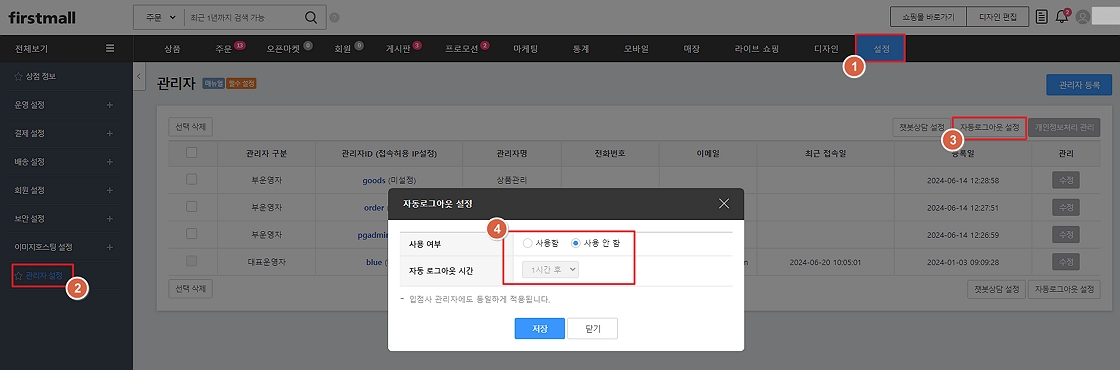1120x370 pixels.
Task: Click the 닫기 button in the dialog
Action: point(592,329)
